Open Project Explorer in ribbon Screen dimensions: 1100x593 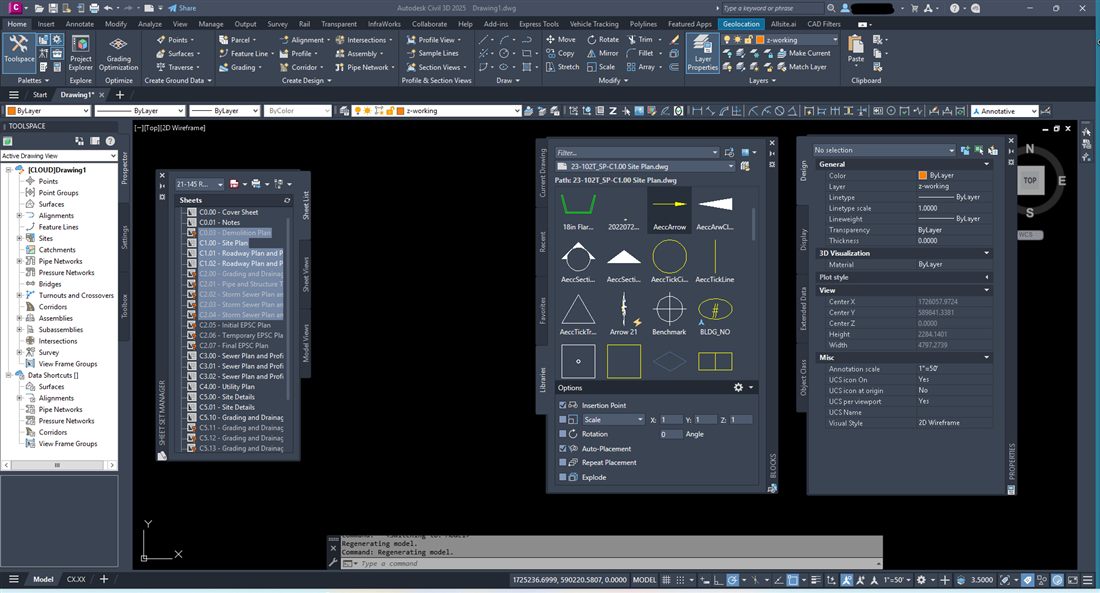(81, 54)
